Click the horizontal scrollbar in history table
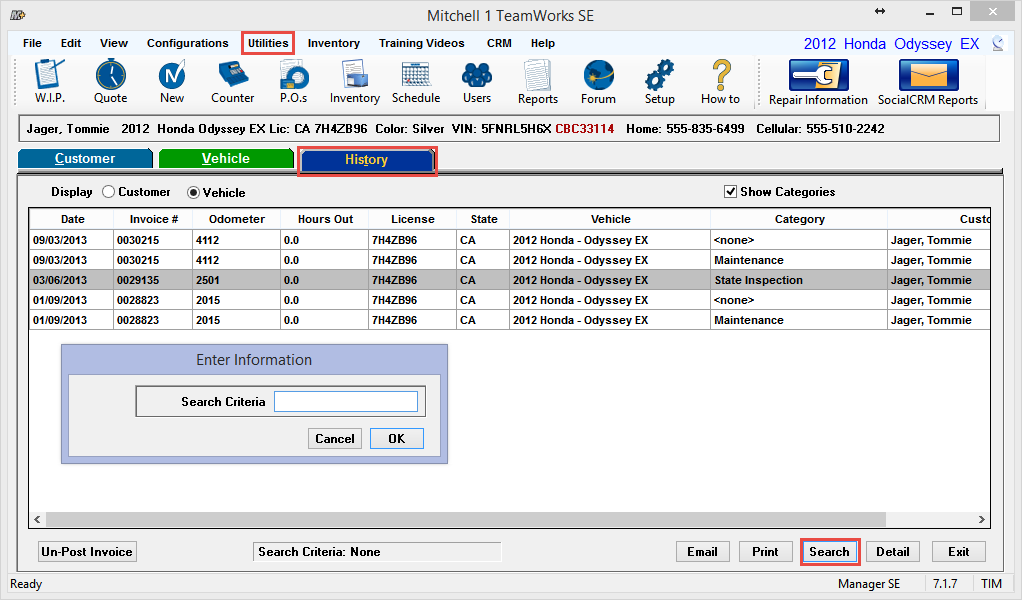The width and height of the screenshot is (1022, 600). 466,519
